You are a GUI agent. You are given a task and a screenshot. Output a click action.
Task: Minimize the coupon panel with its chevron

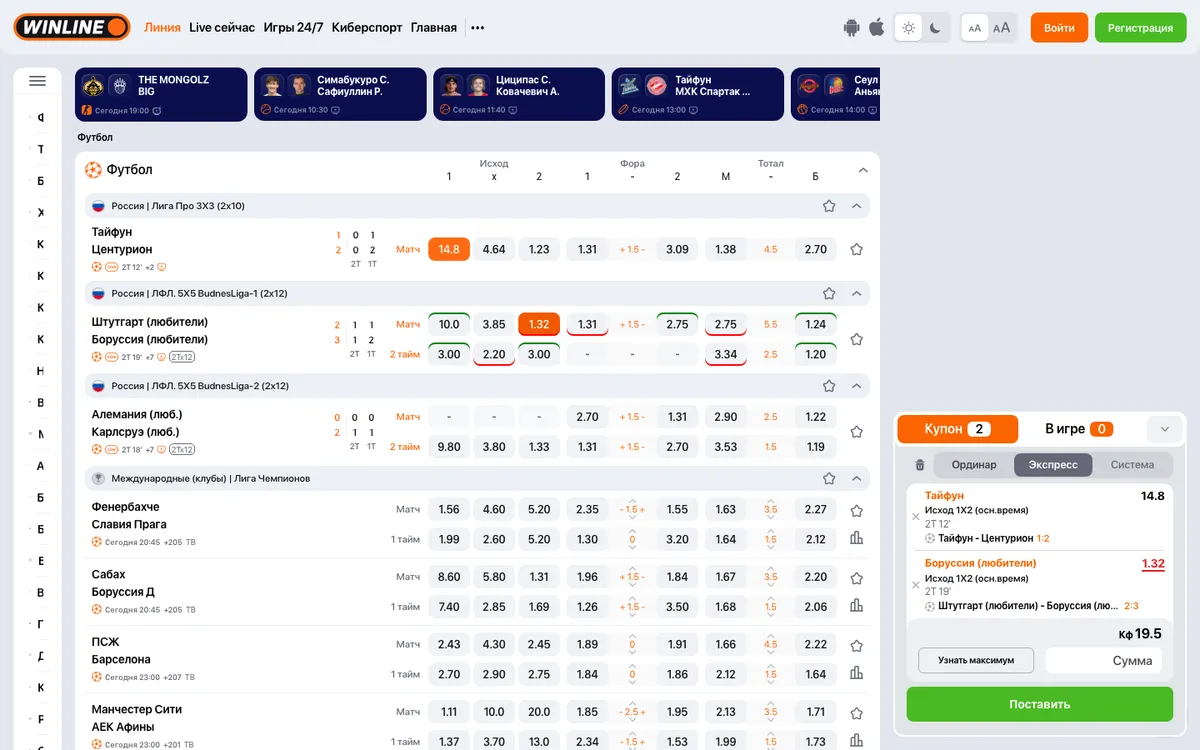coord(1165,429)
